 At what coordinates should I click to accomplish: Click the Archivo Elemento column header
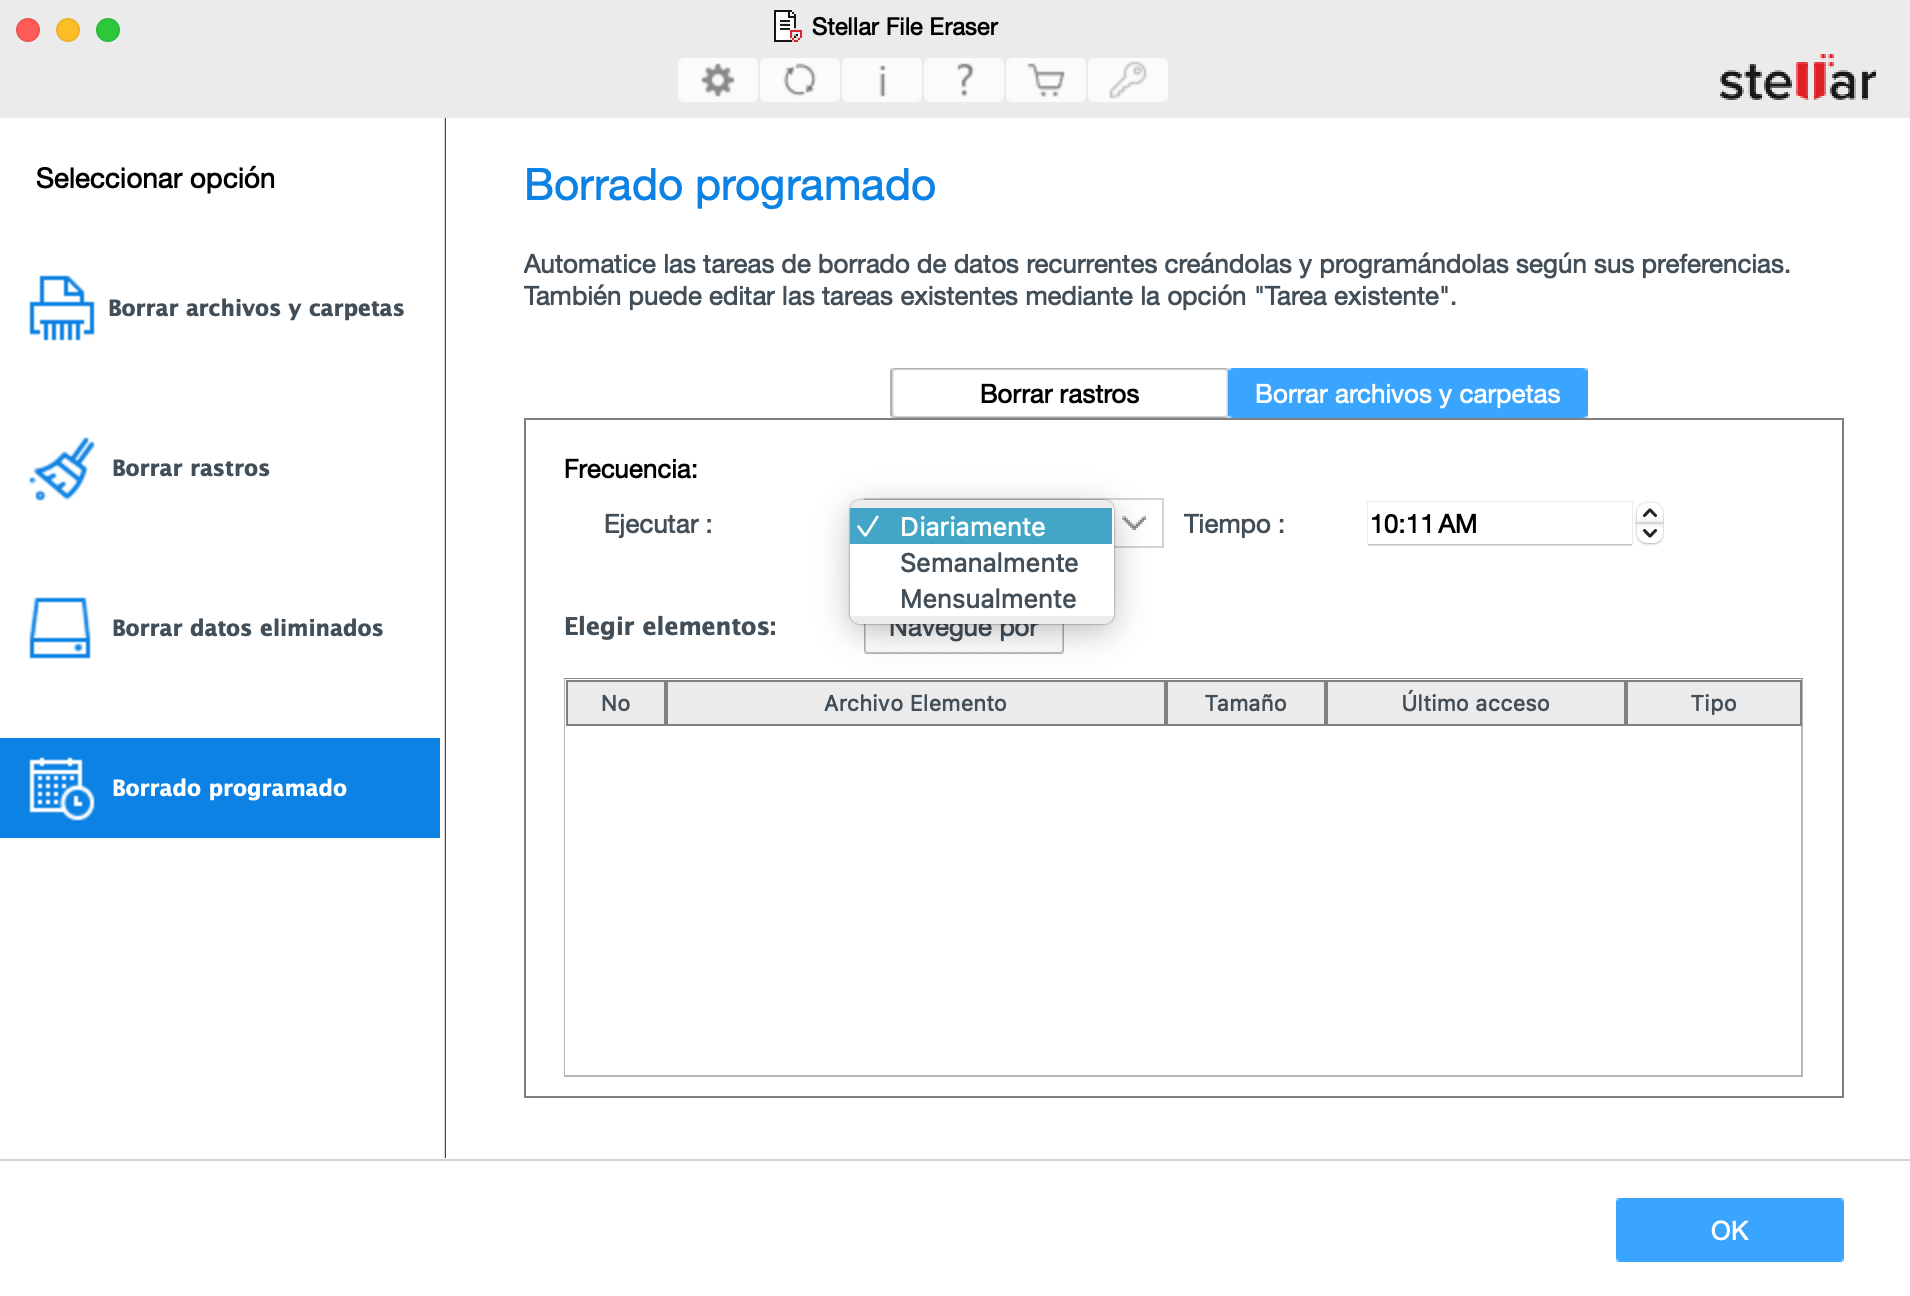tap(915, 703)
